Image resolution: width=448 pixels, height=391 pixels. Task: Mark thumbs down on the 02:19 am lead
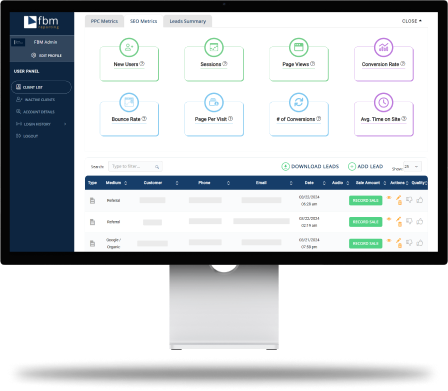(409, 221)
